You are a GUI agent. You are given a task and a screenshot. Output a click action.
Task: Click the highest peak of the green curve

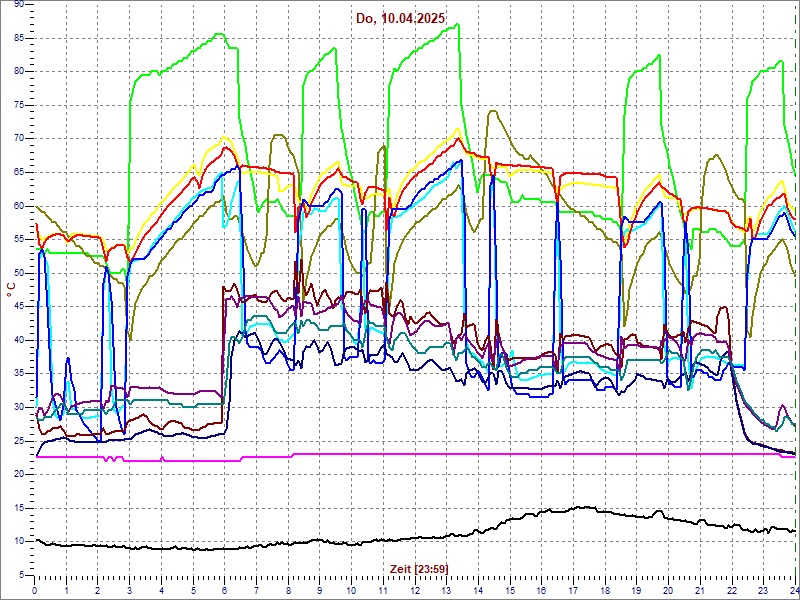click(x=456, y=25)
